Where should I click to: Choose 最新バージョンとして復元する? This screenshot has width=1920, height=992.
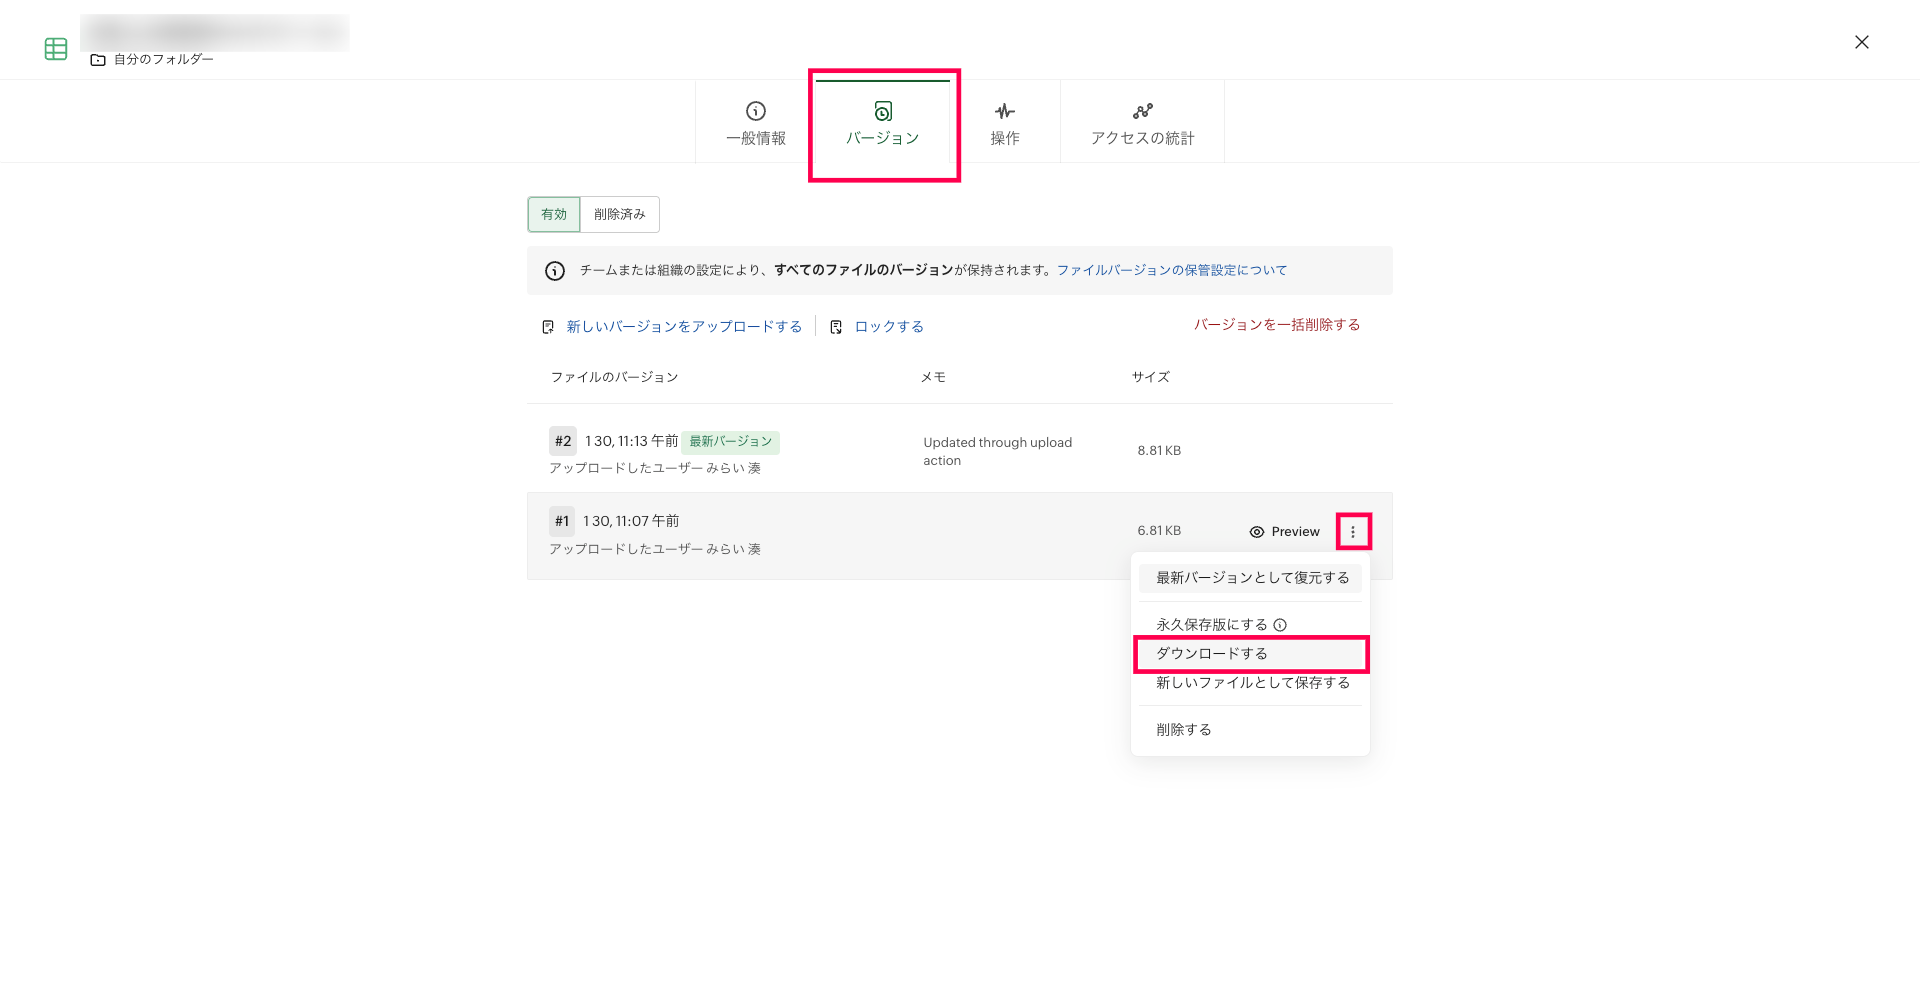(x=1251, y=578)
